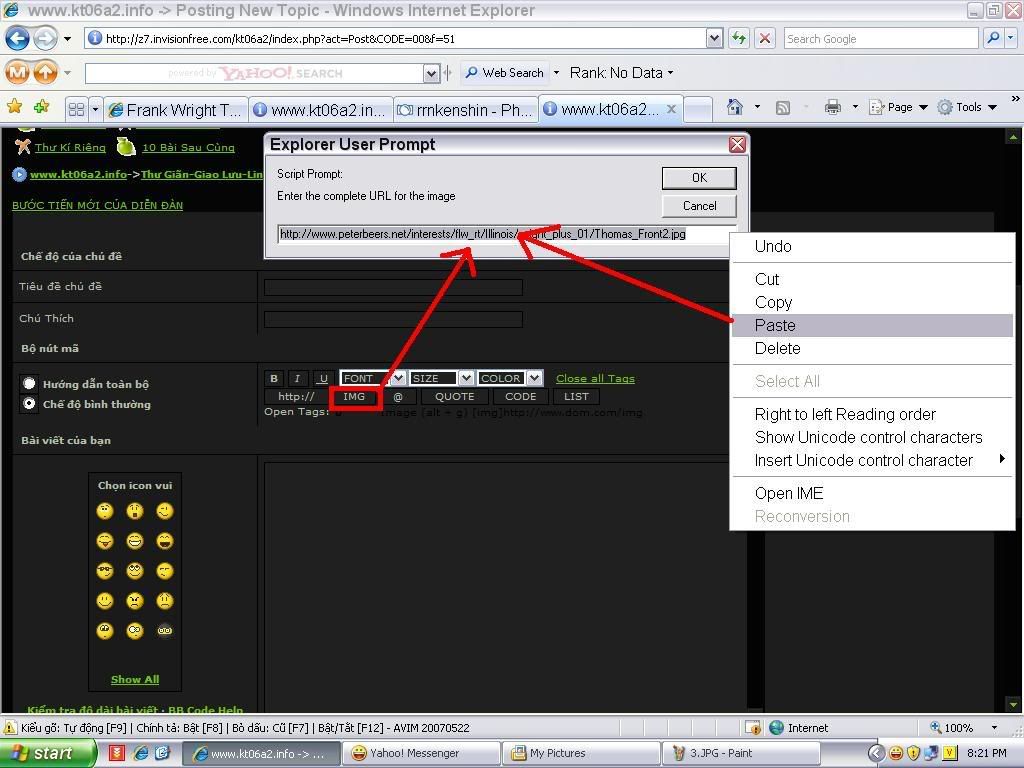Open 10 Bài Sau Cùng link

(x=188, y=147)
